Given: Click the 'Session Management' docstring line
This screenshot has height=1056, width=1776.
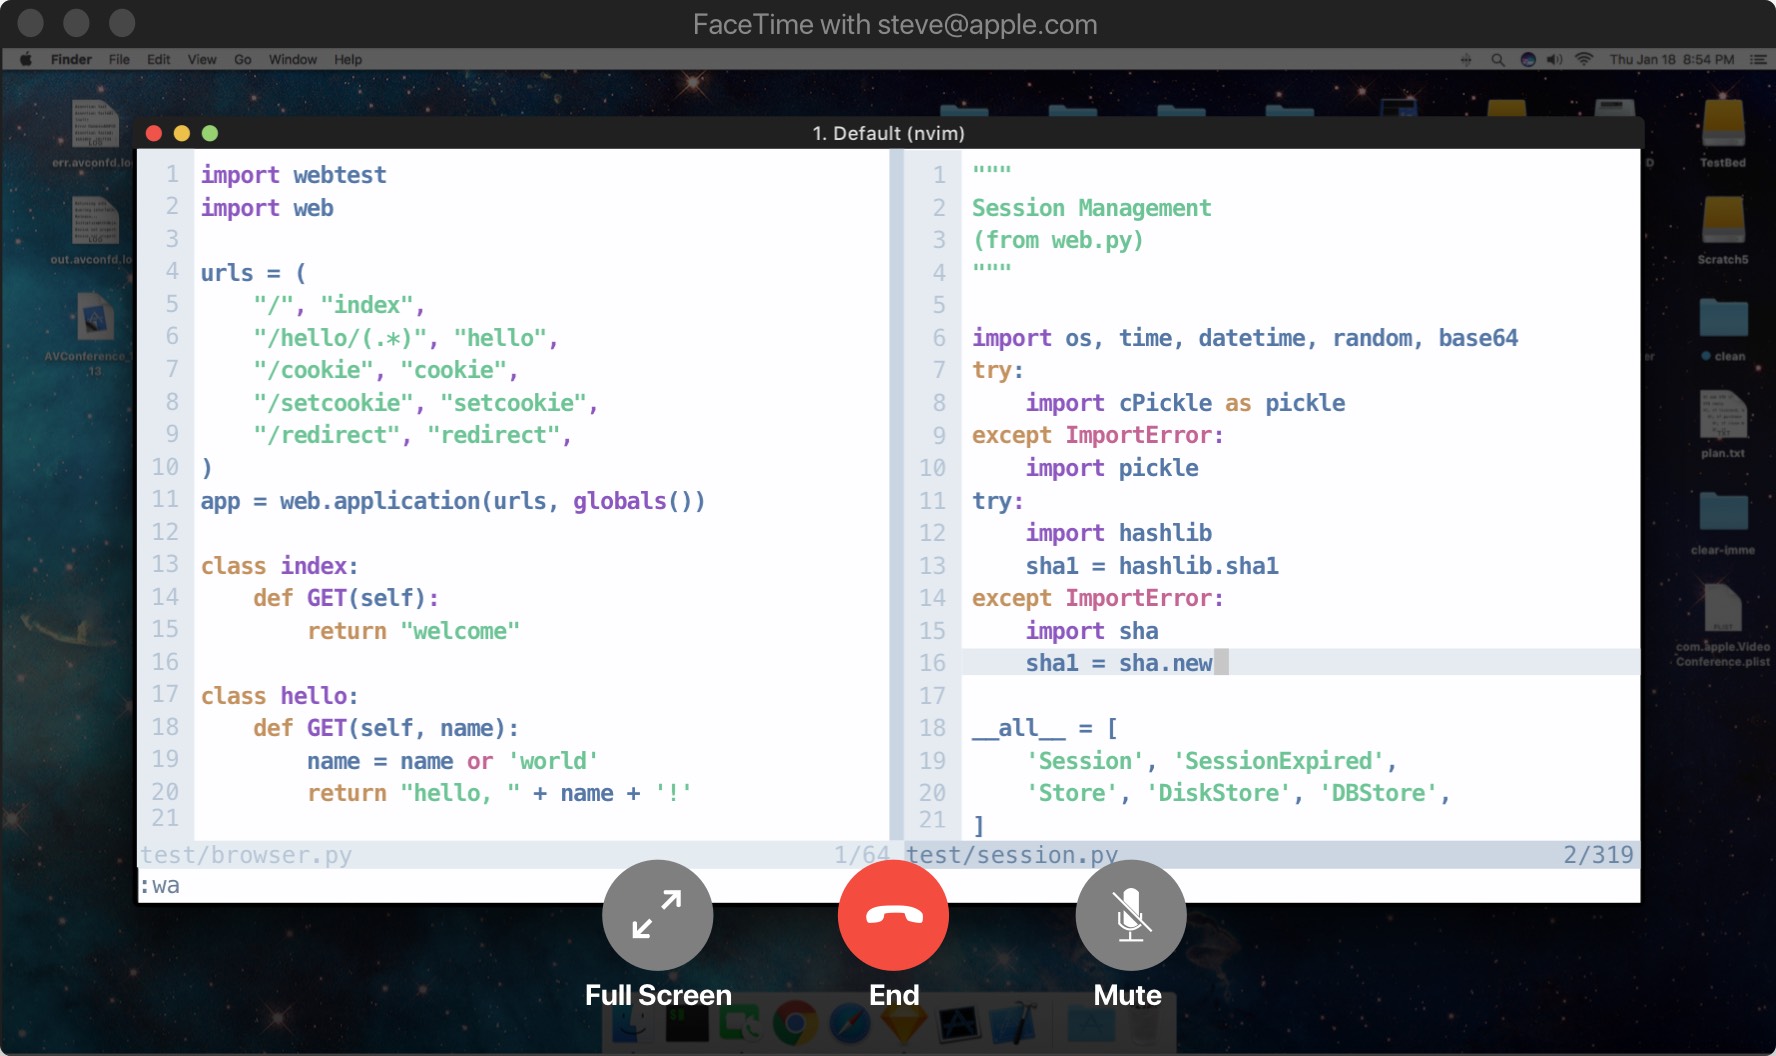Looking at the screenshot, I should (x=1092, y=208).
